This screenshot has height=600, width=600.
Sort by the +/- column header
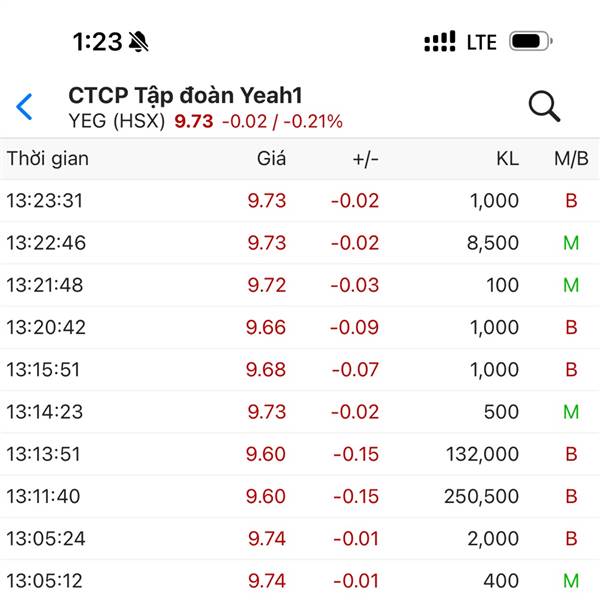365,159
